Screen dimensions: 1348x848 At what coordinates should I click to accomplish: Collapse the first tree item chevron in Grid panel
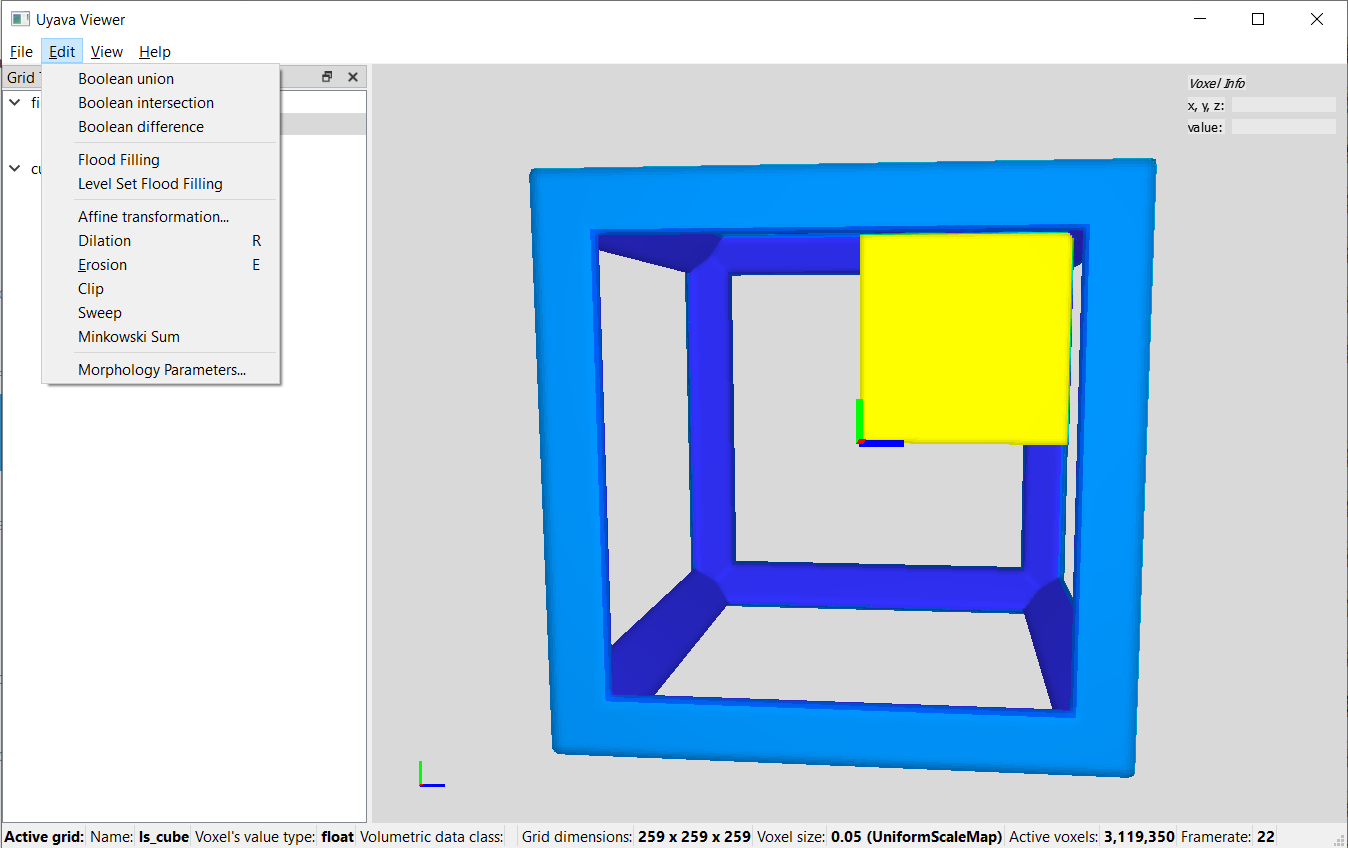pyautogui.click(x=15, y=102)
